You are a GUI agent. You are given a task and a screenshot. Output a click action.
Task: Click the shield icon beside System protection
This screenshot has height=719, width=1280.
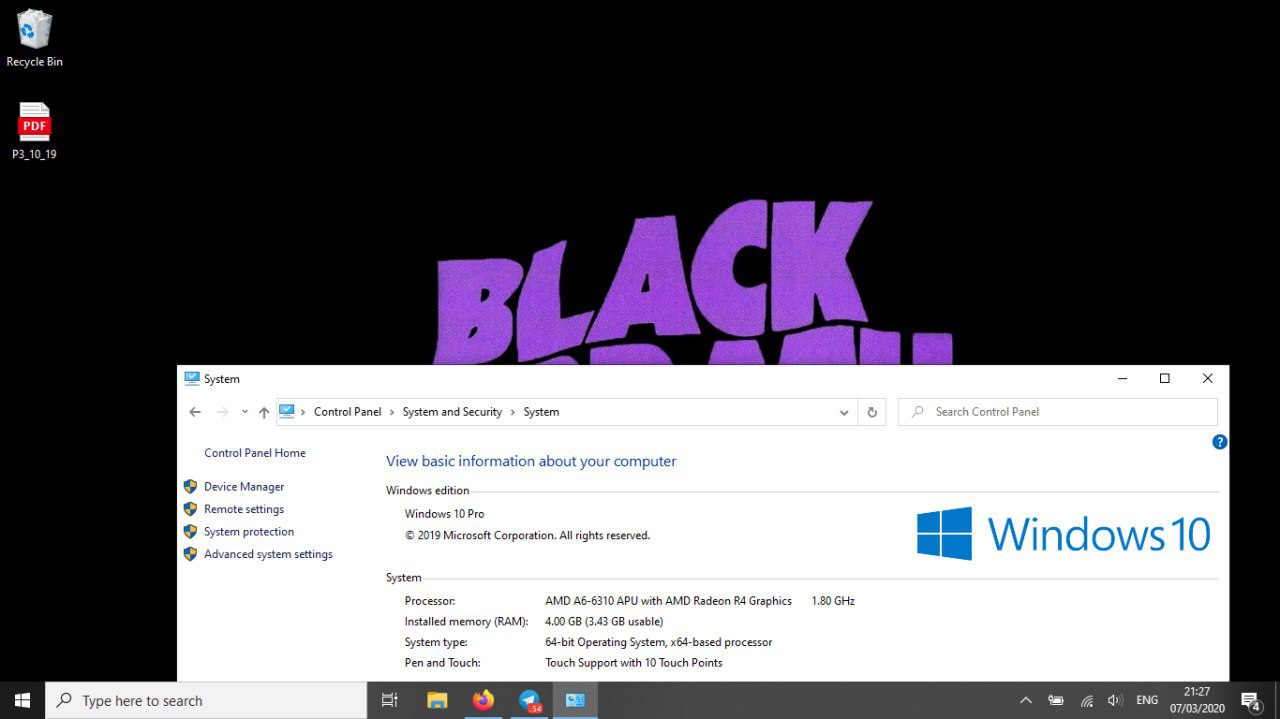click(190, 532)
